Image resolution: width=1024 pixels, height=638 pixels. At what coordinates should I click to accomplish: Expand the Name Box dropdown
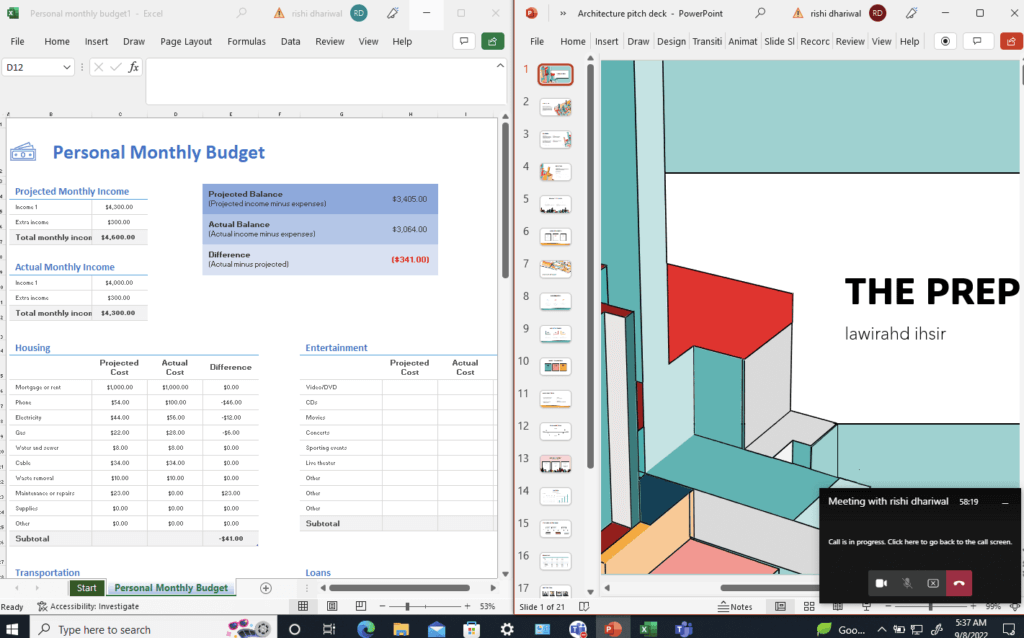tap(67, 67)
